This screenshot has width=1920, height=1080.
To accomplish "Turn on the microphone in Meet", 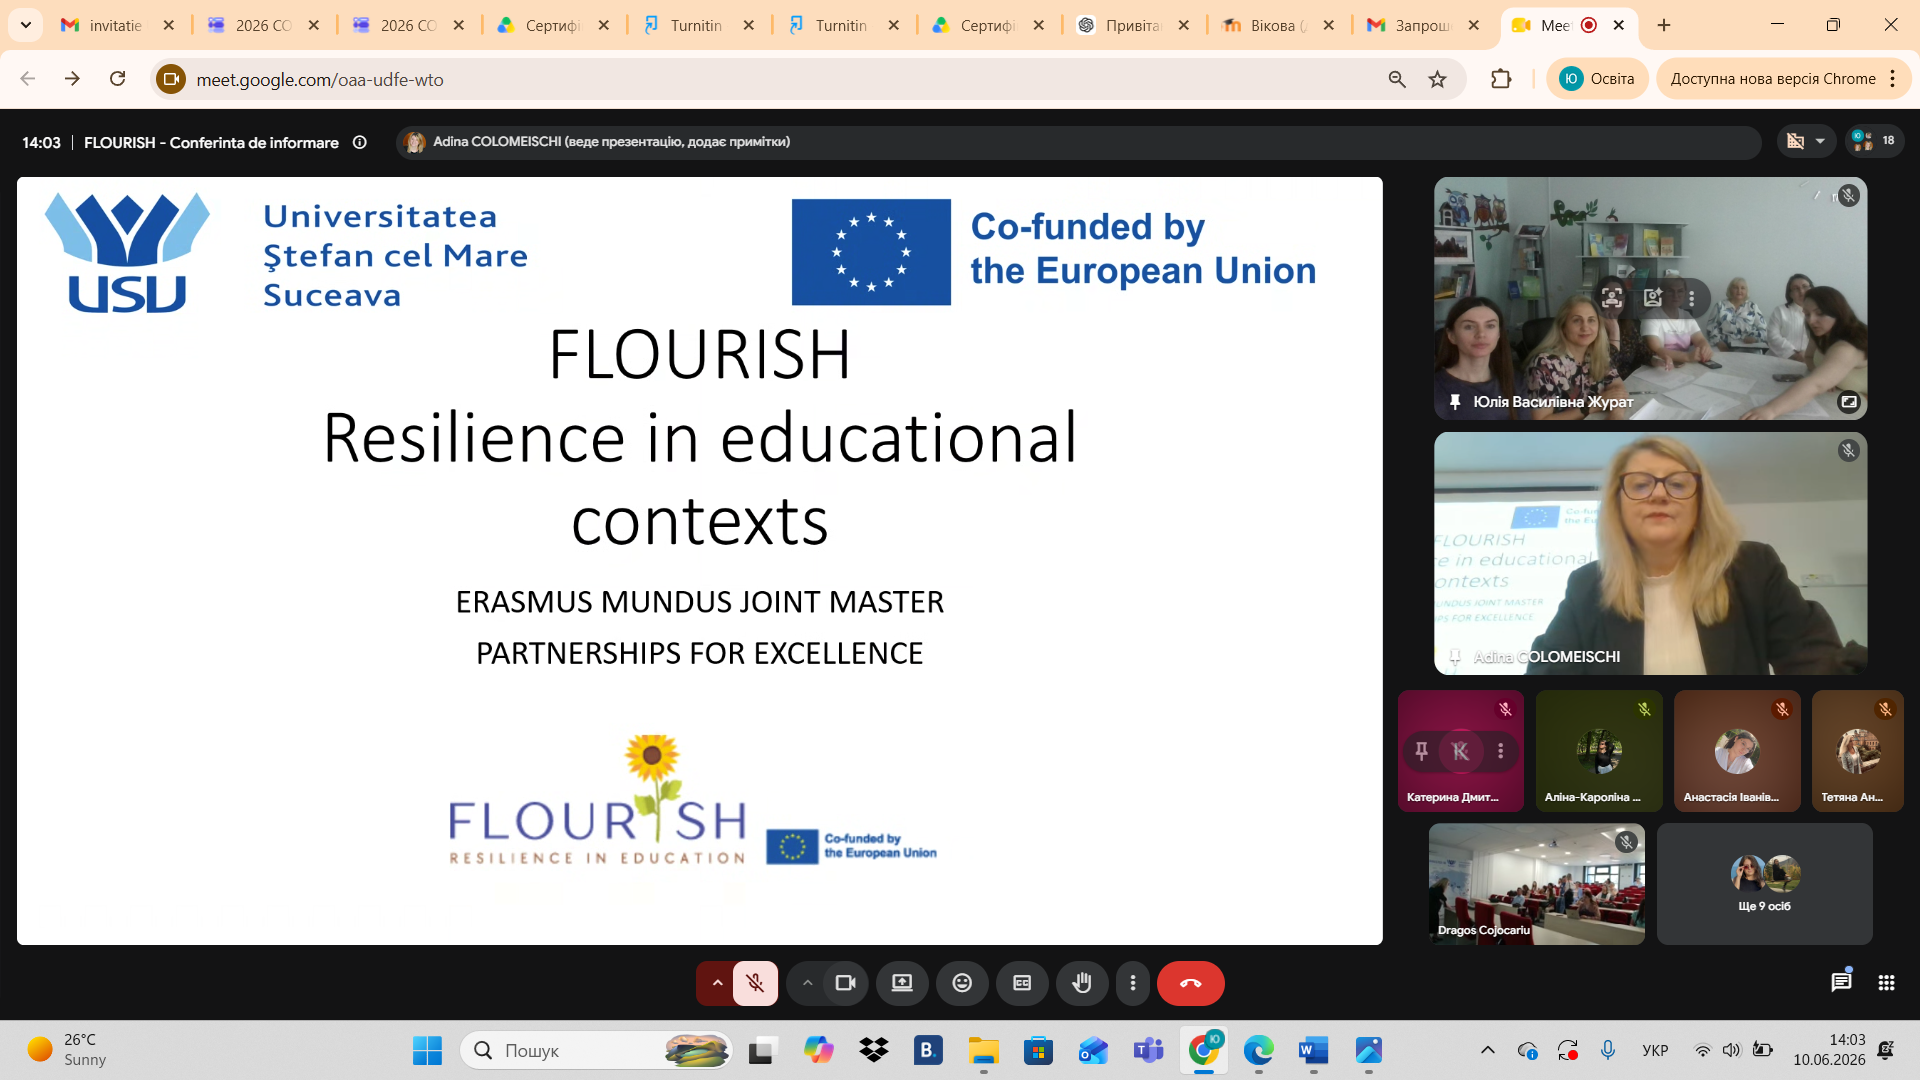I will point(755,983).
